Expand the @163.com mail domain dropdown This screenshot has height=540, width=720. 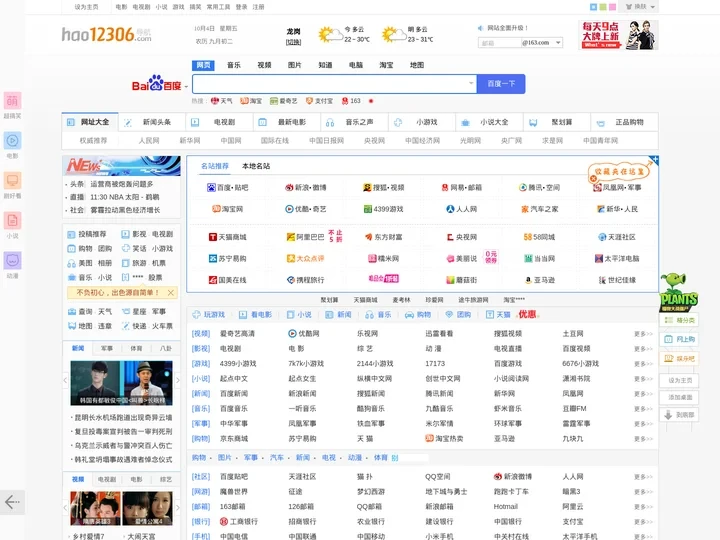tap(558, 43)
